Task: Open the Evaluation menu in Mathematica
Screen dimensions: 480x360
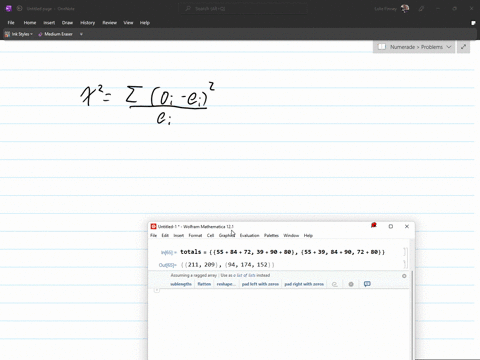Action: coord(249,235)
